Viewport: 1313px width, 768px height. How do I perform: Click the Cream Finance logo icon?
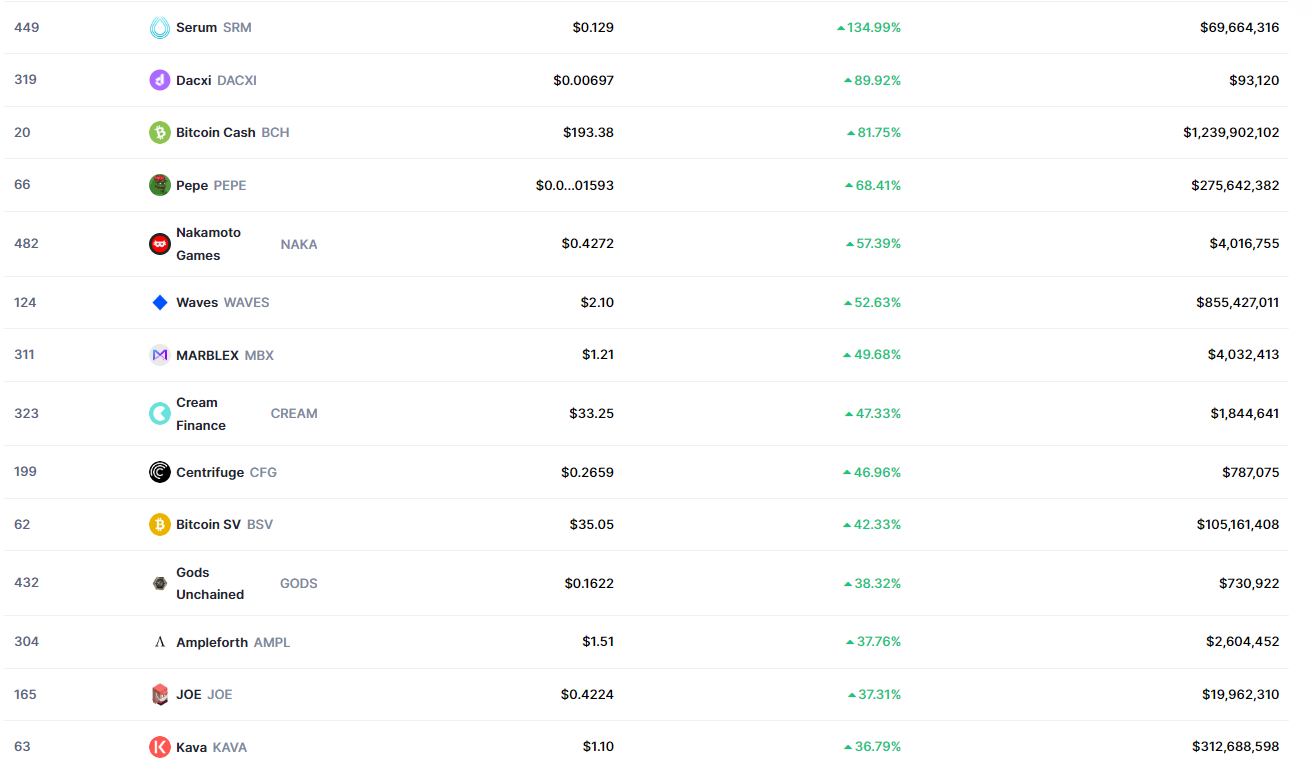point(160,413)
